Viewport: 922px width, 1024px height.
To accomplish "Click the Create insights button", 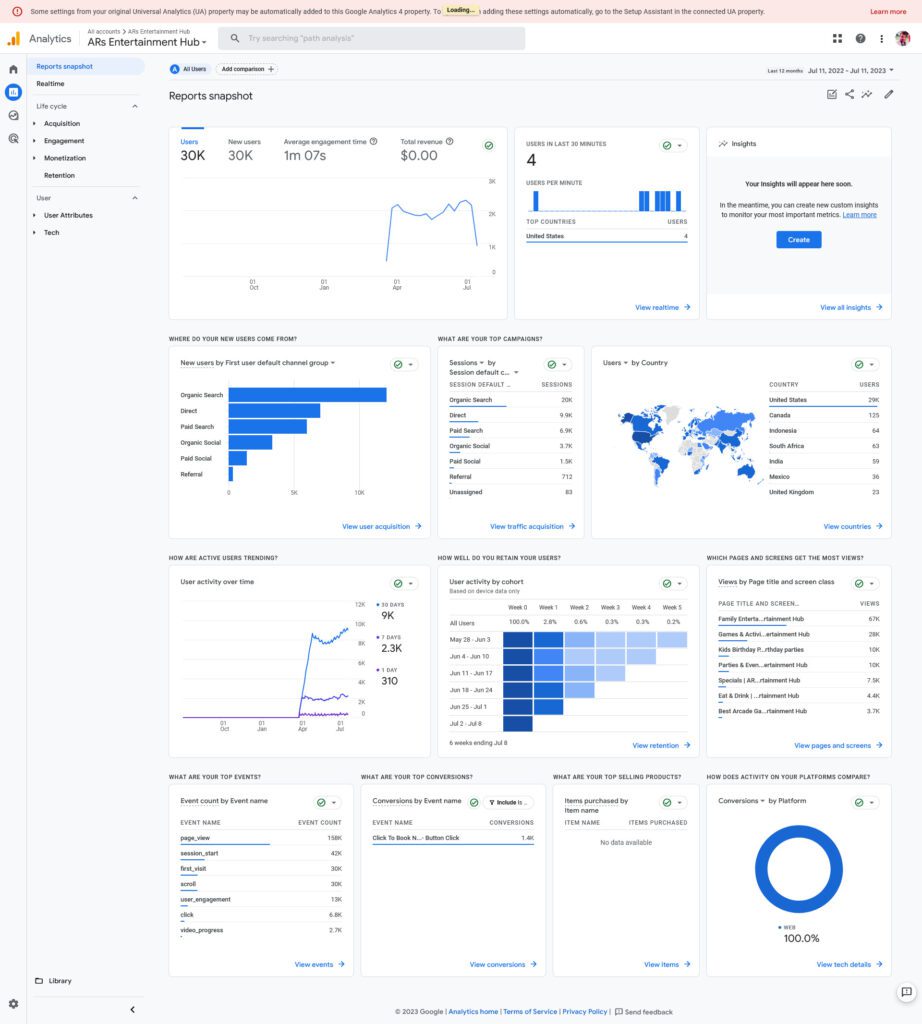I will [799, 240].
